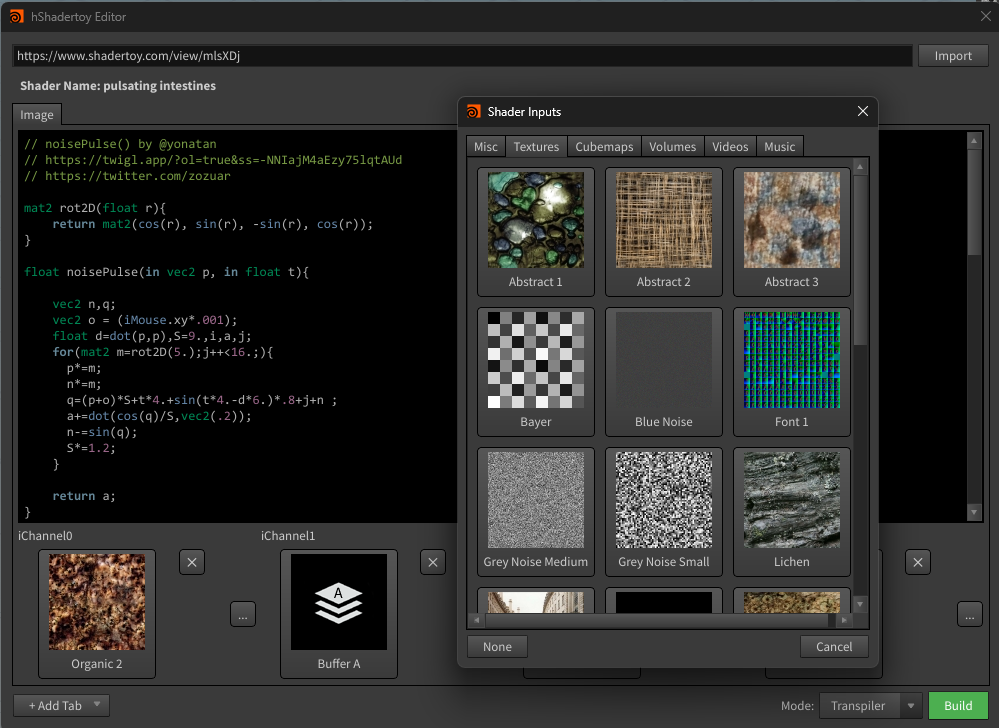Click 'float noisePulse' function declaration line
This screenshot has height=728, width=999.
pos(166,273)
